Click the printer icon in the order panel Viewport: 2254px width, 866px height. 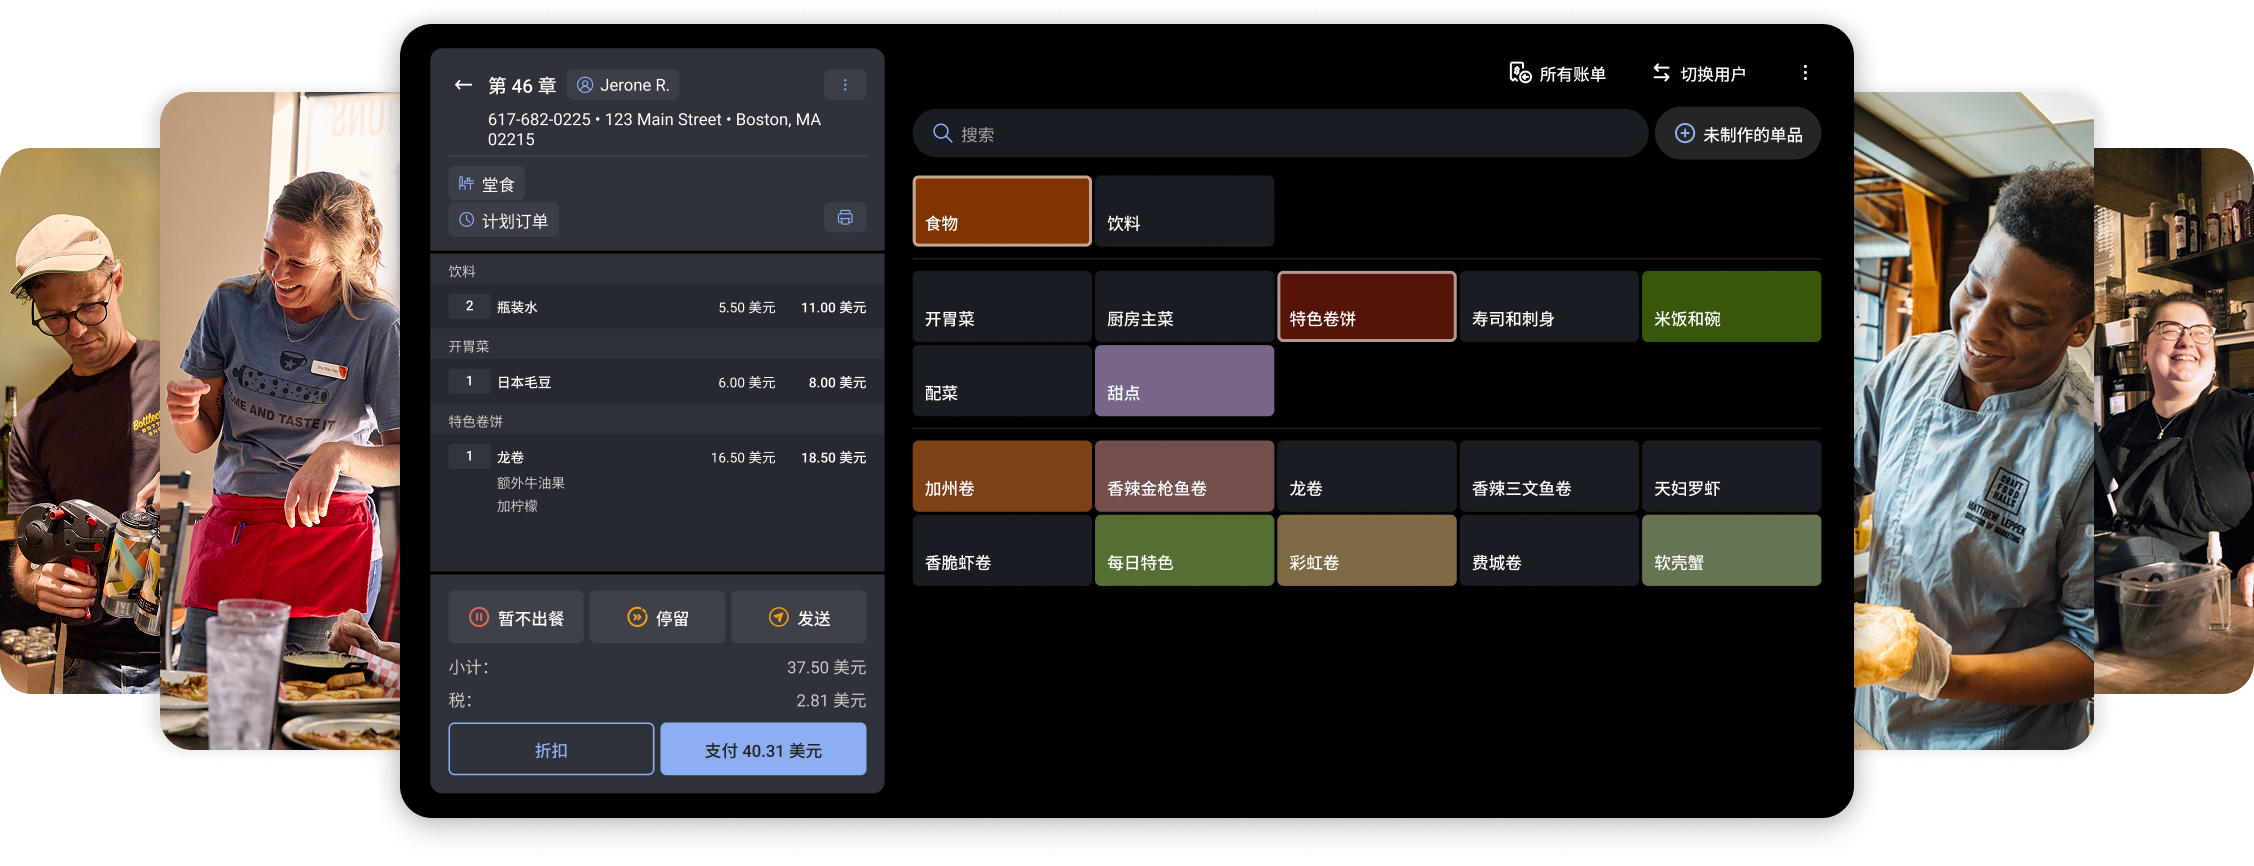point(845,218)
